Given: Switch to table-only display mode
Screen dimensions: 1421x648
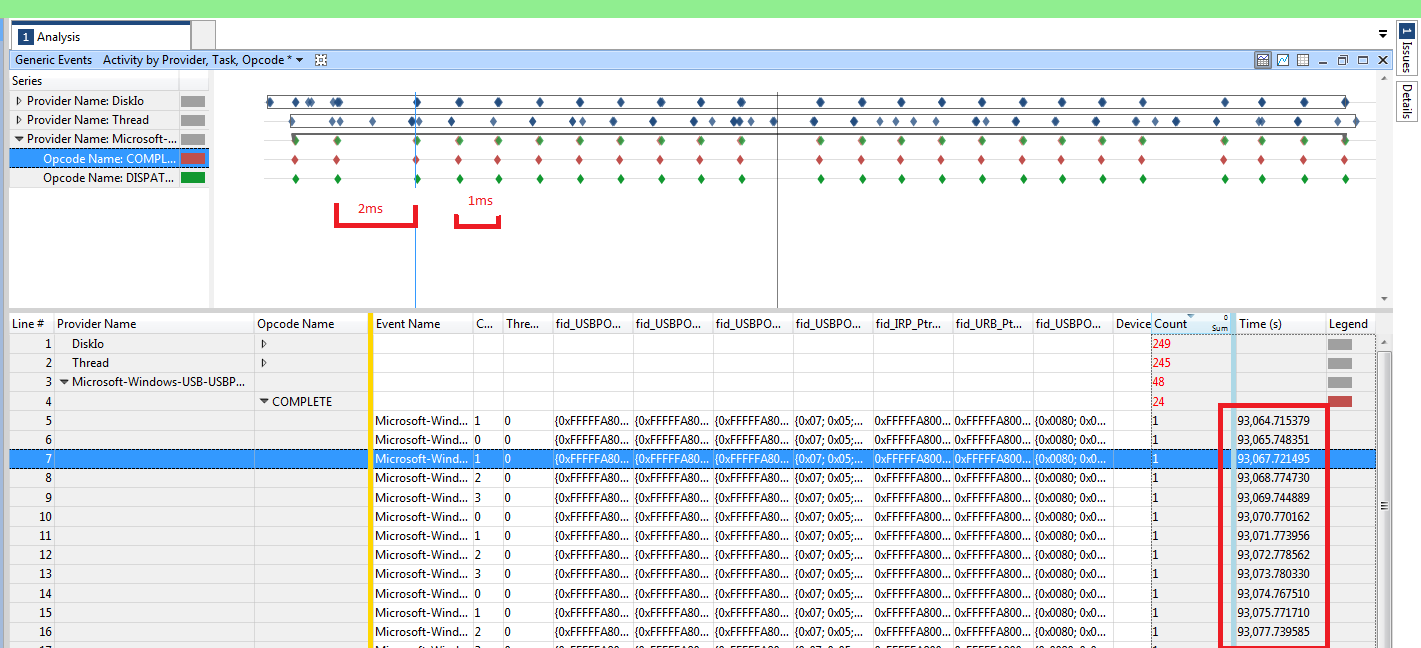Looking at the screenshot, I should point(1303,60).
